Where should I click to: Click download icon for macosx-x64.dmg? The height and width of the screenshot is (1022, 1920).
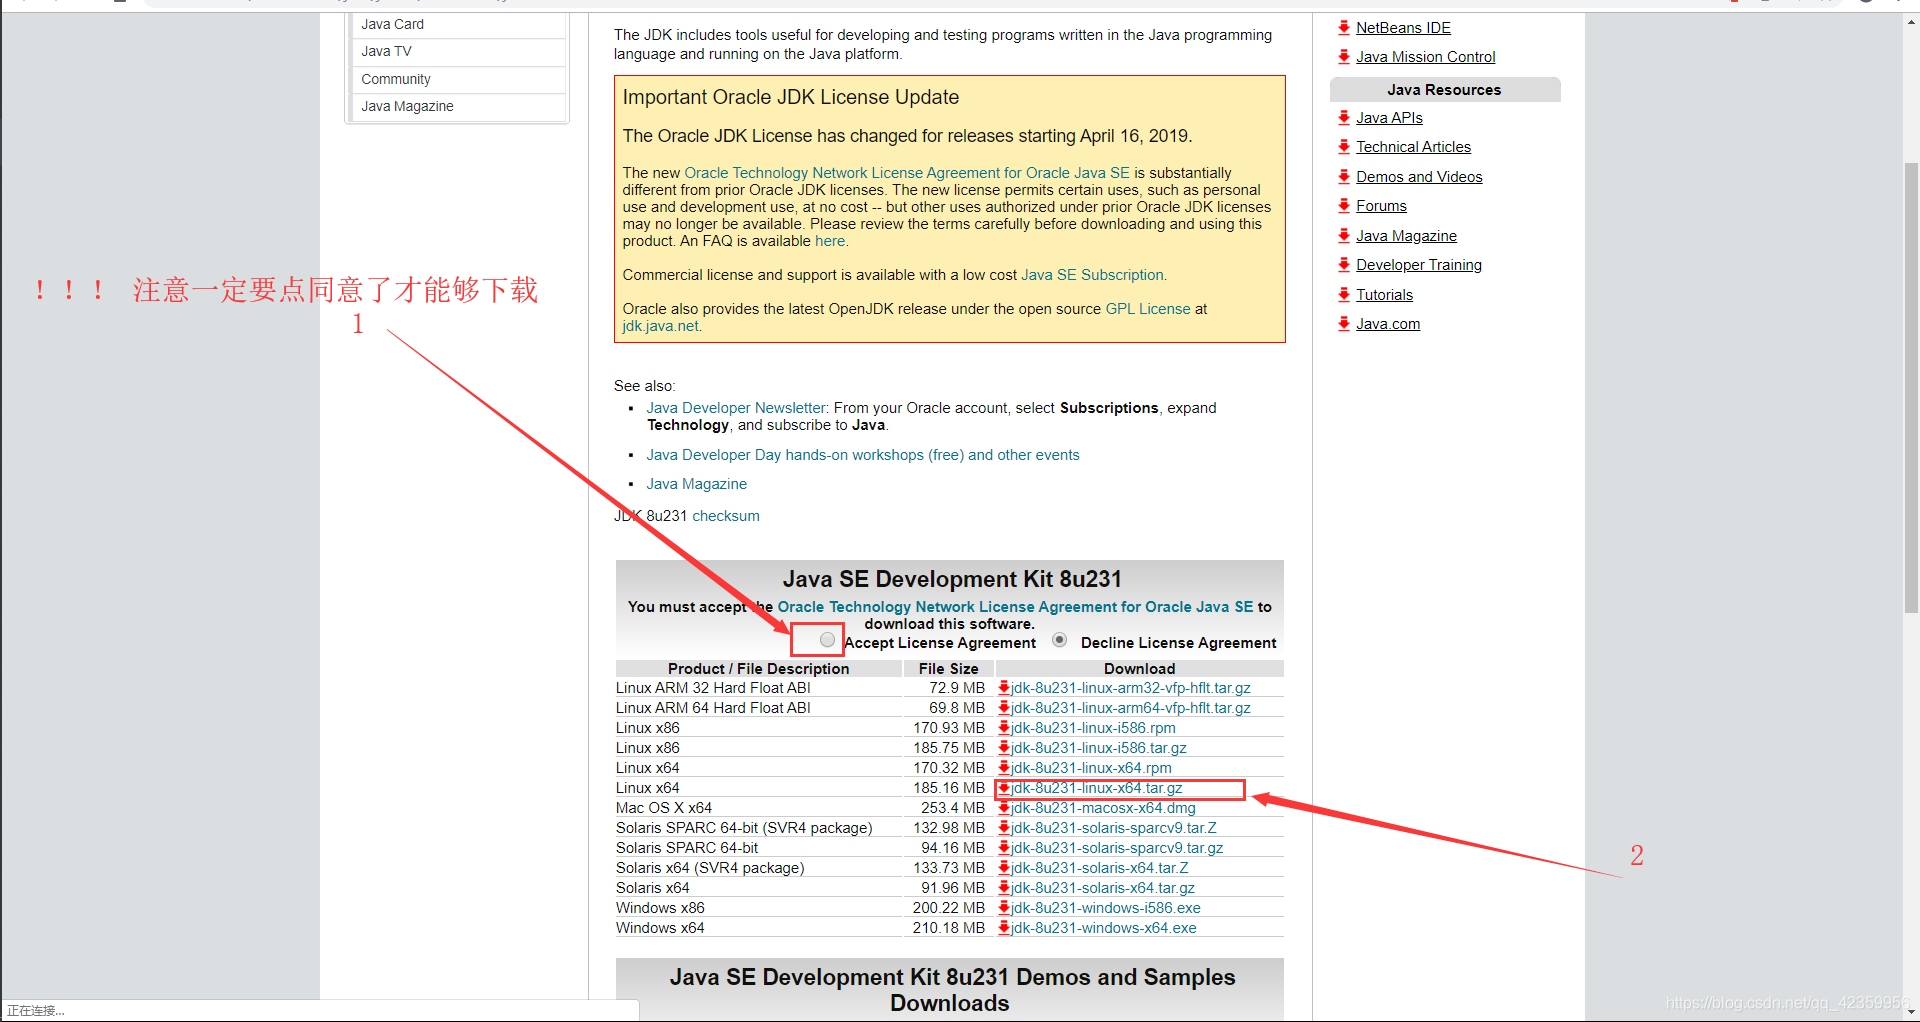click(x=1004, y=808)
